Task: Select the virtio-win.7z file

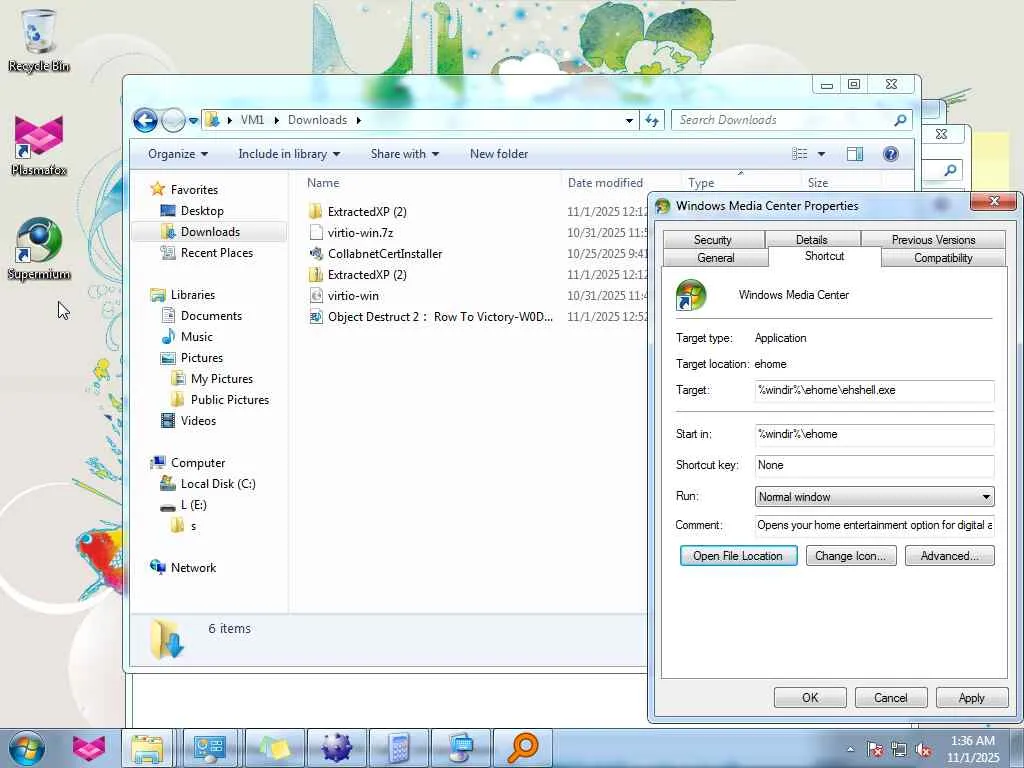Action: click(x=360, y=233)
